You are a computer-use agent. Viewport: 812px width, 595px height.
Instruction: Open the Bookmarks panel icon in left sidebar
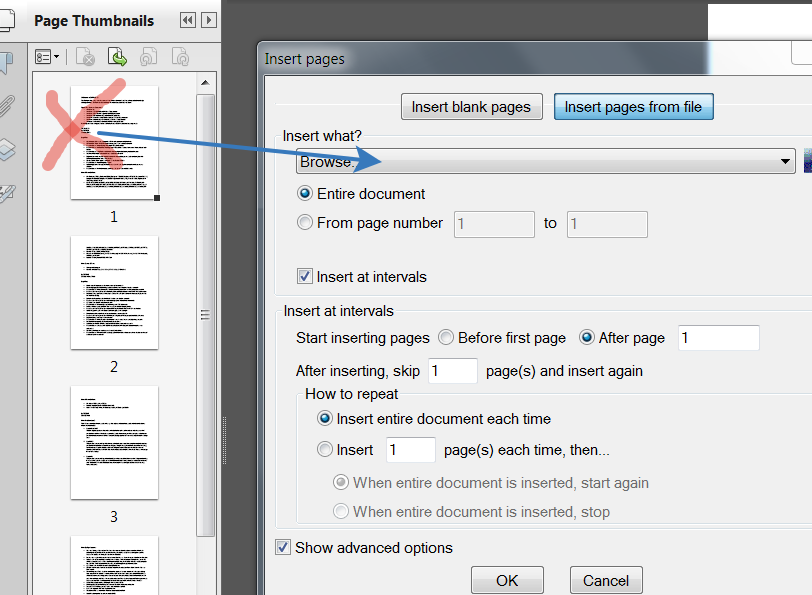click(6, 63)
